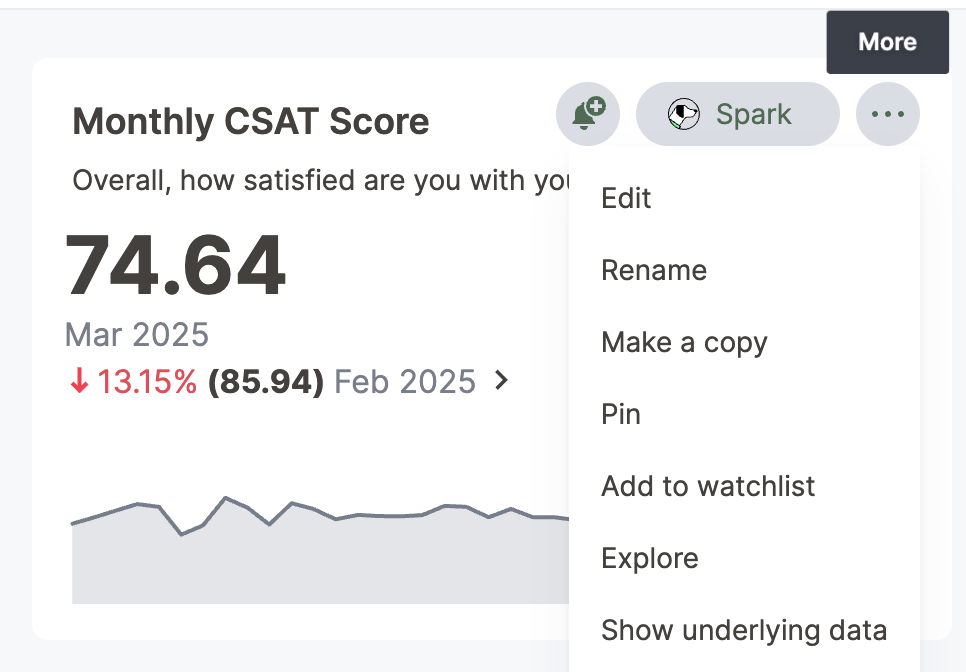The height and width of the screenshot is (672, 966).
Task: Open the three-dot more options button
Action: click(887, 114)
